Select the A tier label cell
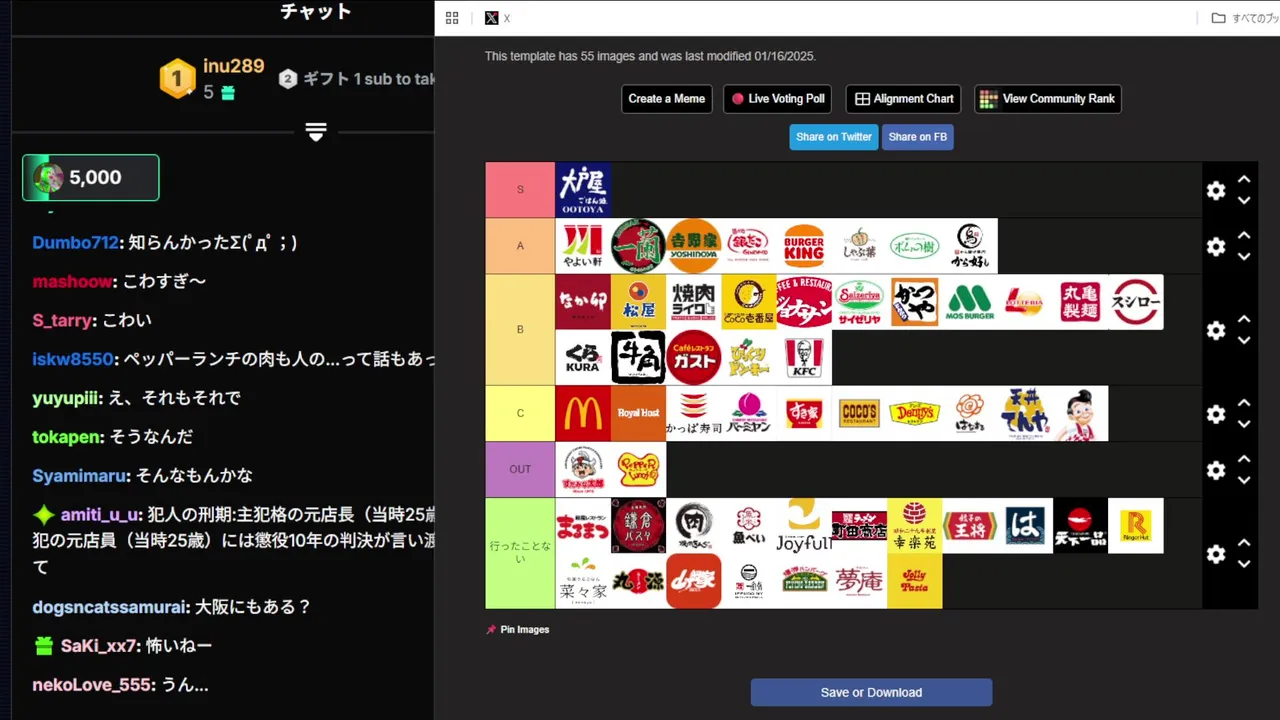 (x=520, y=246)
